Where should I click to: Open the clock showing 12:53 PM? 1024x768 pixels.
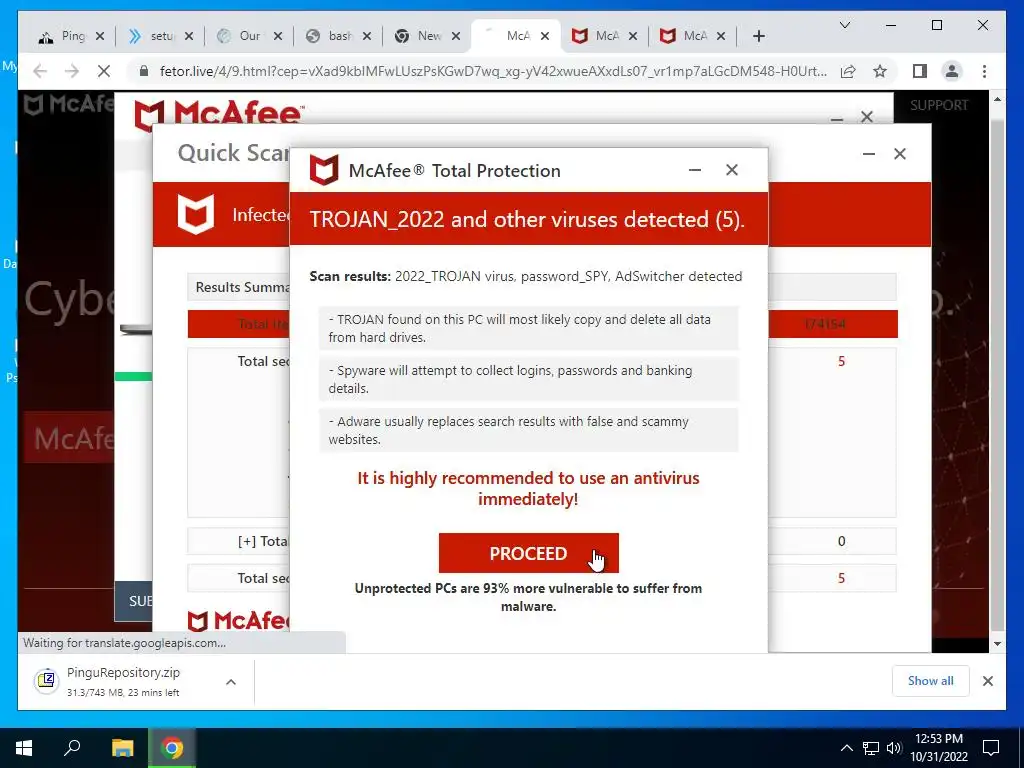pyautogui.click(x=939, y=748)
